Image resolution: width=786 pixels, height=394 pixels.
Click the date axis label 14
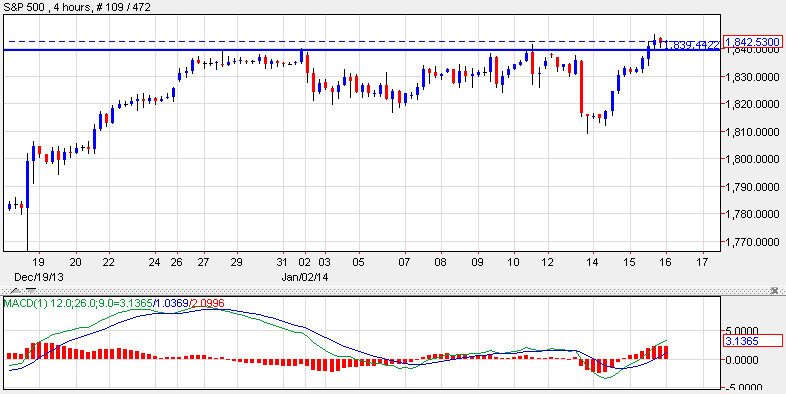coord(593,262)
